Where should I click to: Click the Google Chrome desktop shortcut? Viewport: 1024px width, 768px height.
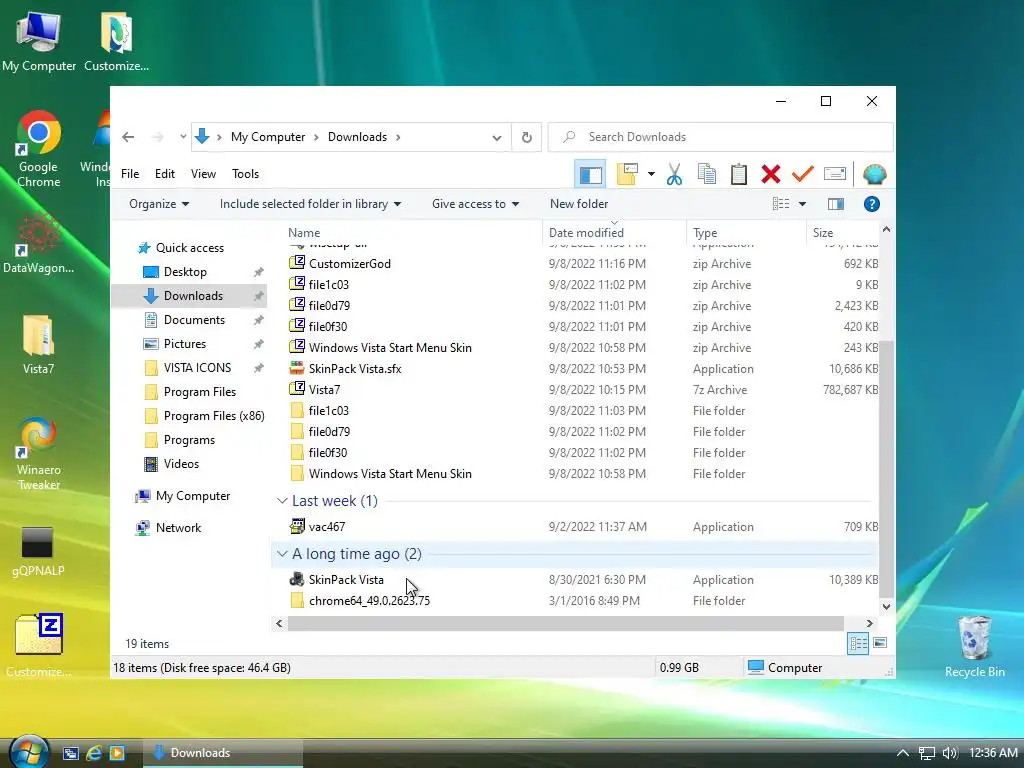pyautogui.click(x=39, y=150)
